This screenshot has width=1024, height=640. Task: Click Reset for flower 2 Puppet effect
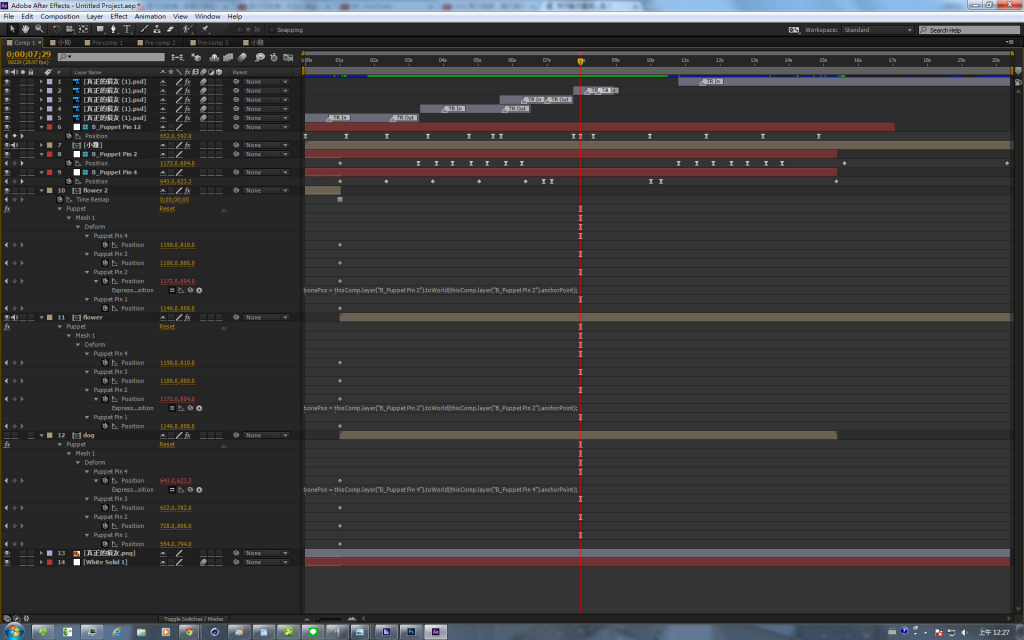[x=167, y=209]
